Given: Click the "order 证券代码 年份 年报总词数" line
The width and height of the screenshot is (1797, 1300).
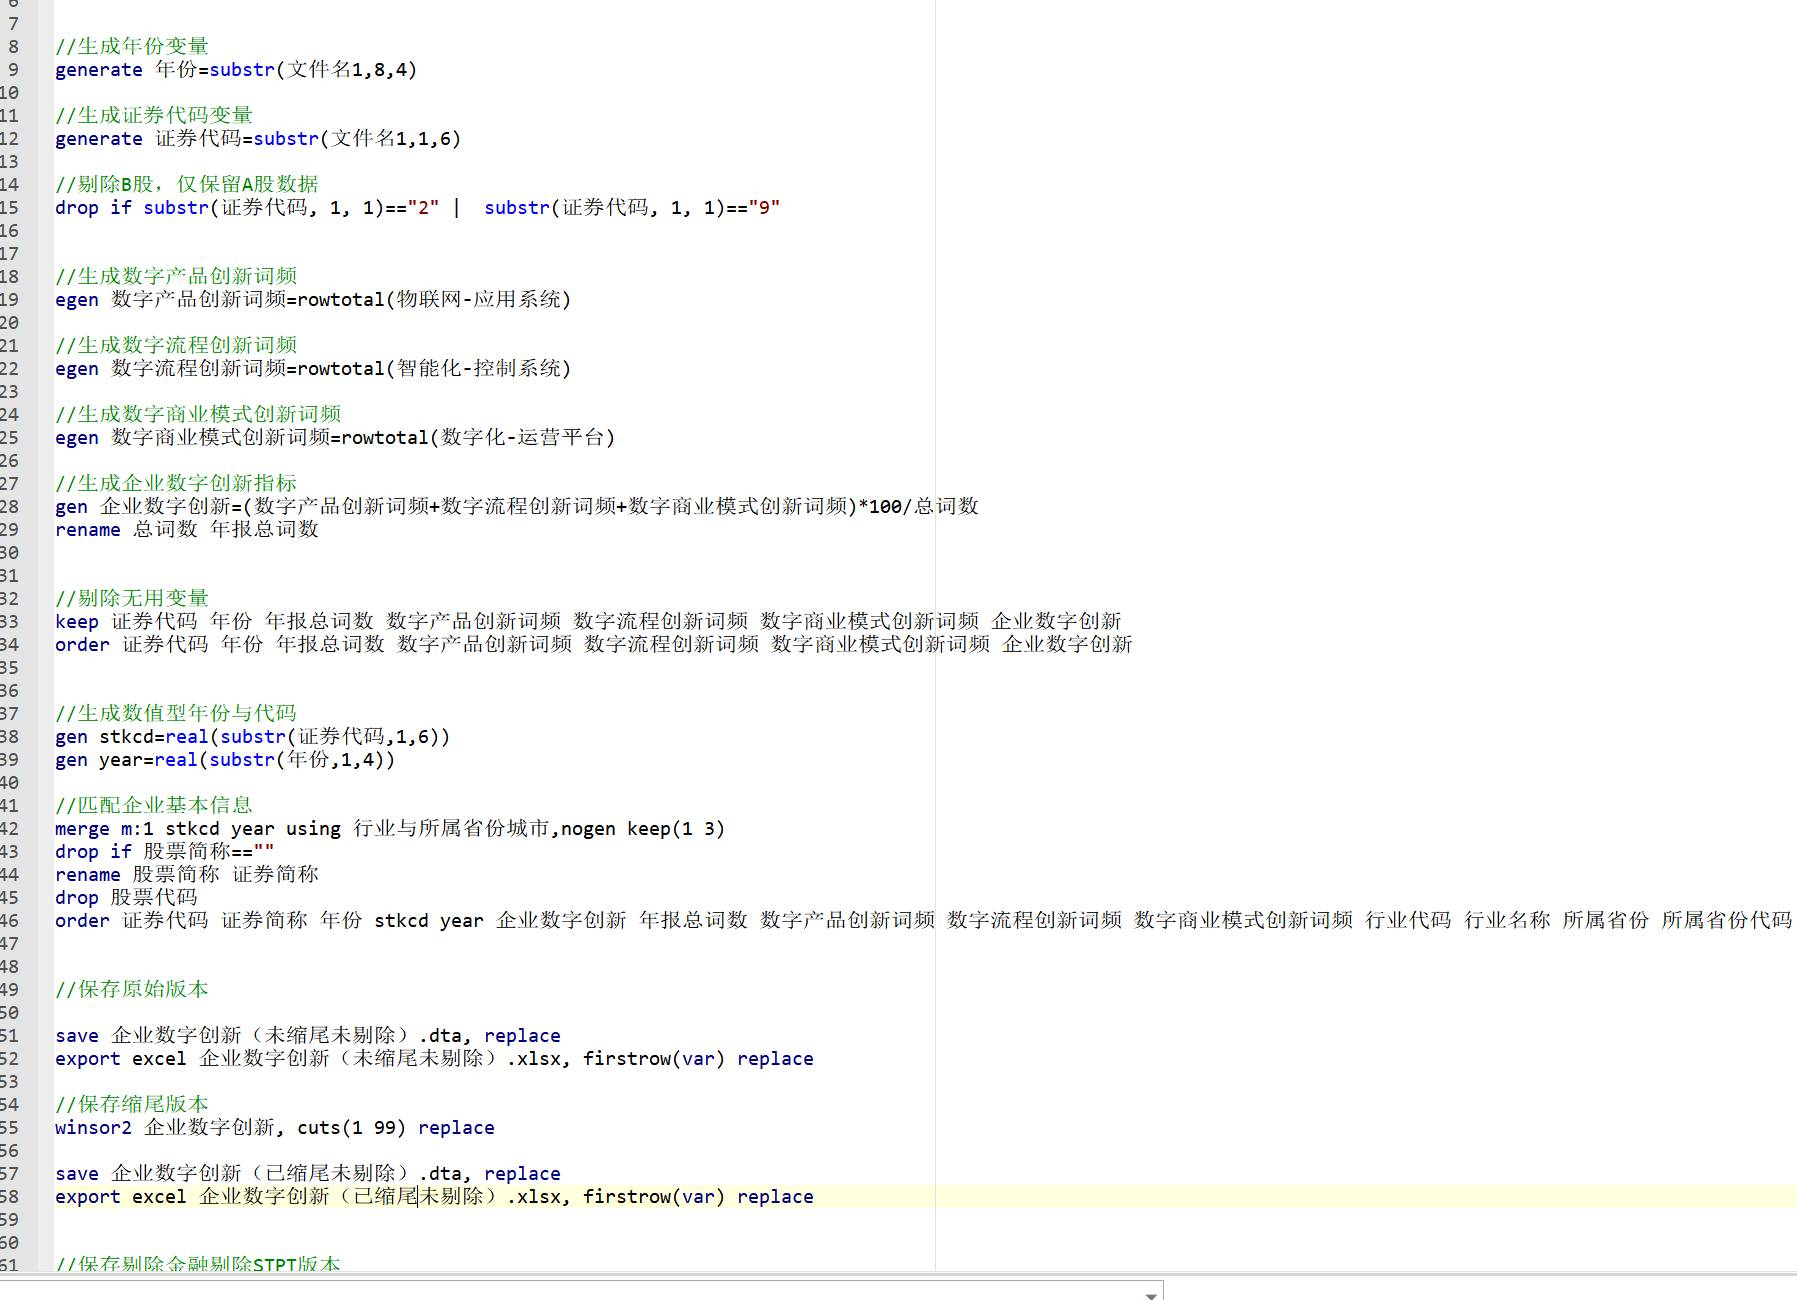Looking at the screenshot, I should (x=594, y=644).
